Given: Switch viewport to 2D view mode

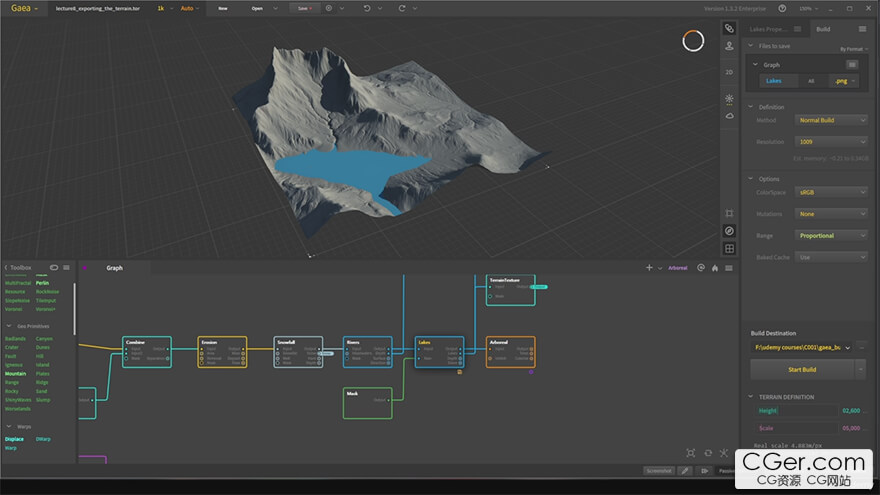Looking at the screenshot, I should [x=729, y=72].
